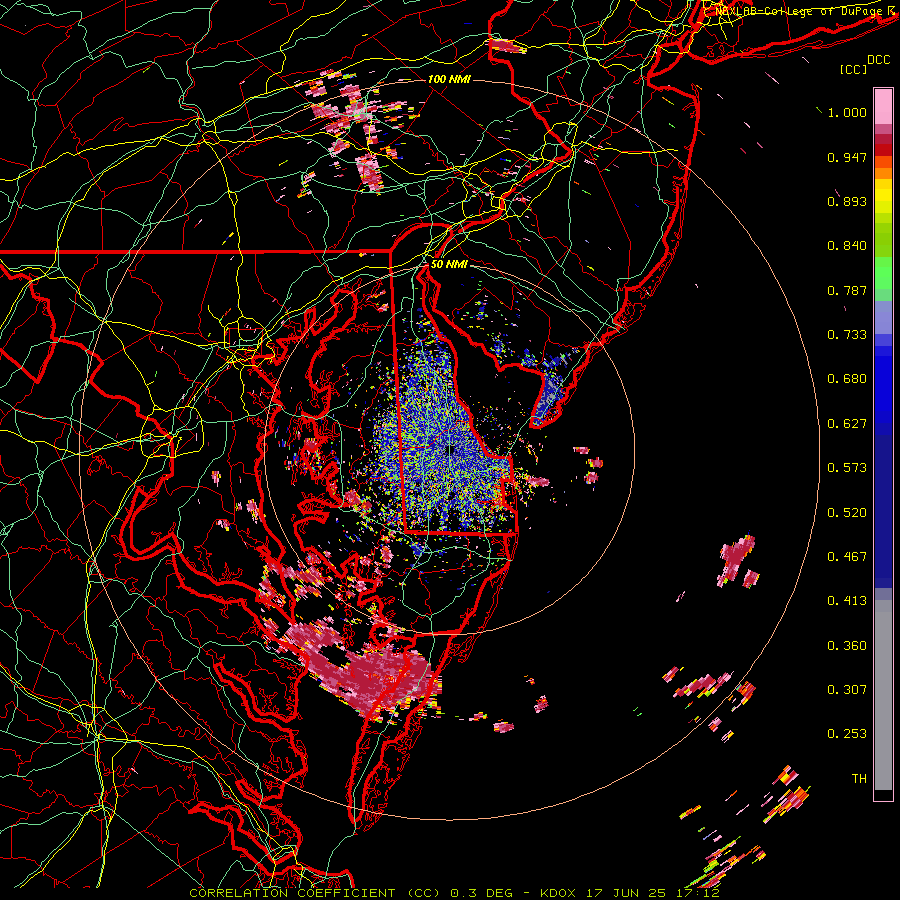The height and width of the screenshot is (900, 900).
Task: Click the TH threshold label
Action: (x=859, y=779)
